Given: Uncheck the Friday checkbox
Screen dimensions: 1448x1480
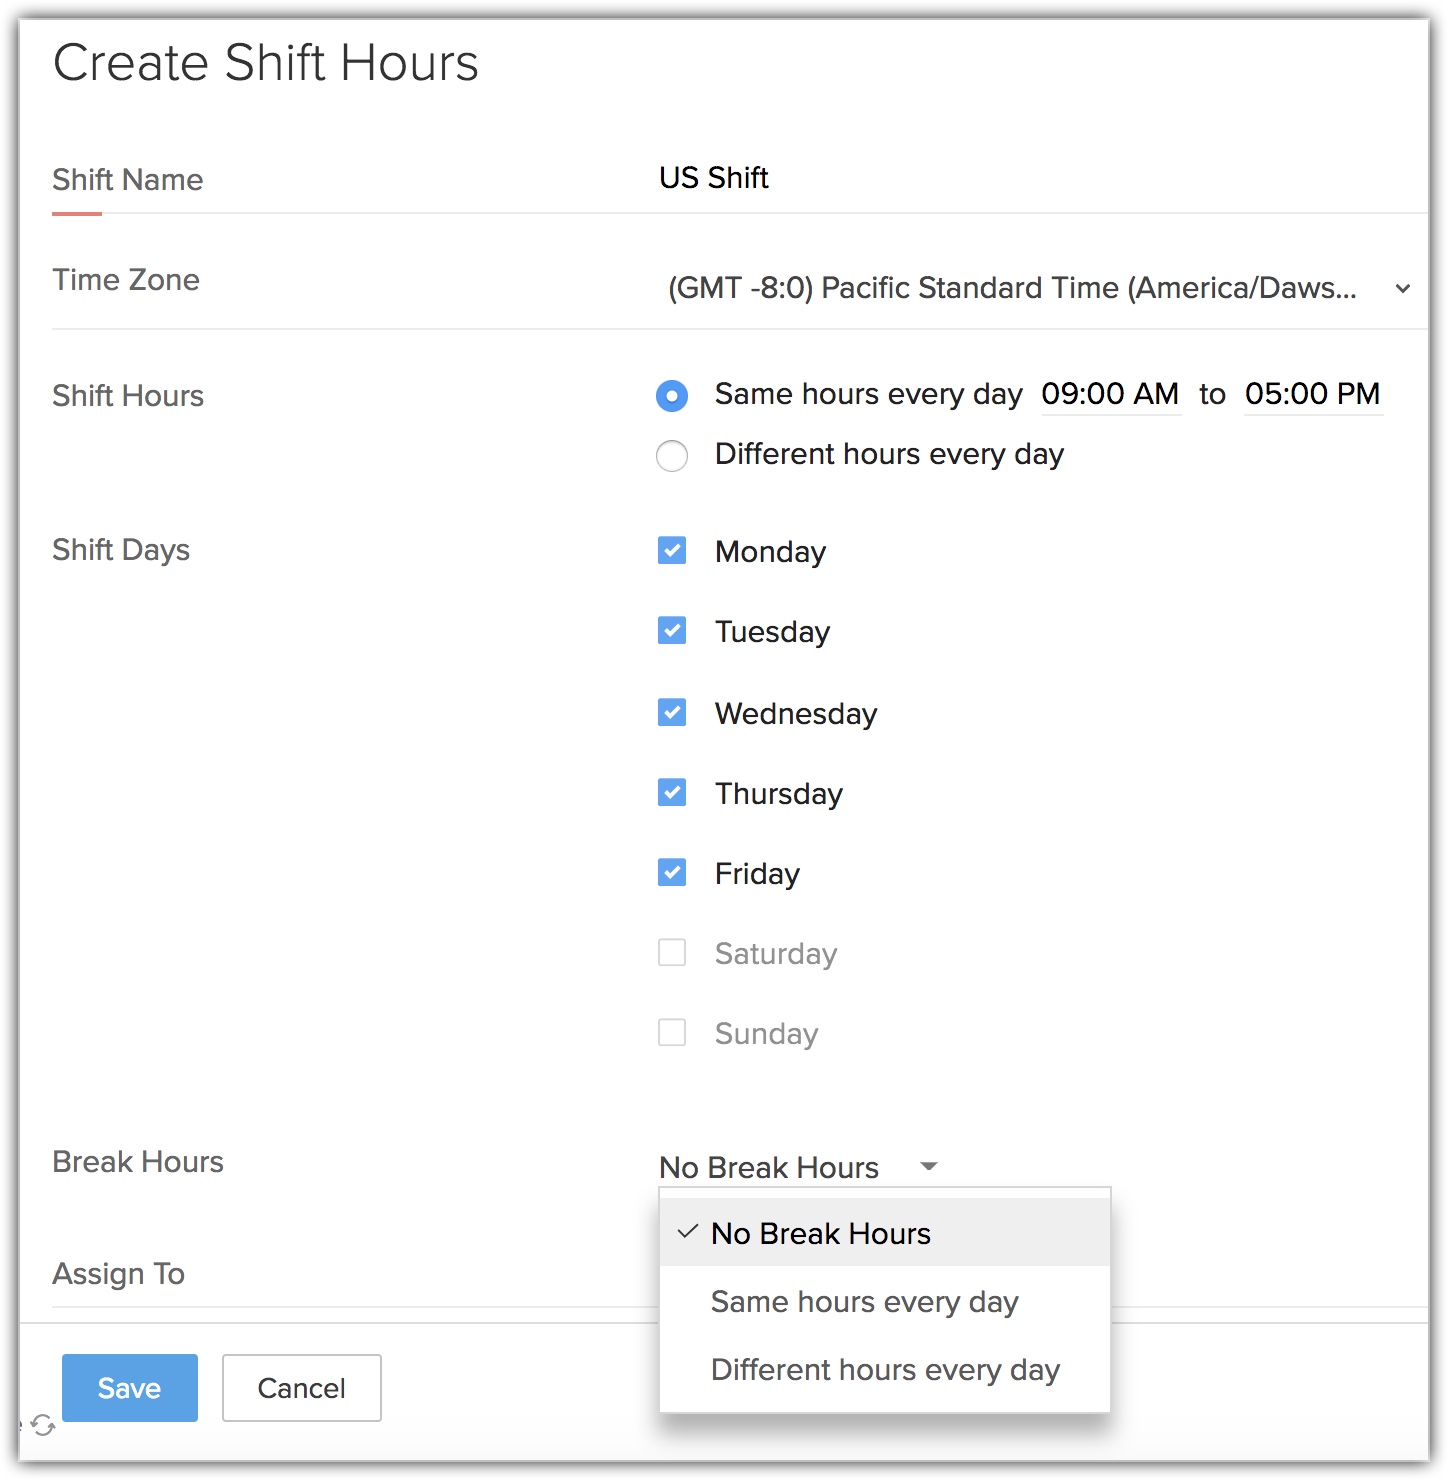Looking at the screenshot, I should coord(672,873).
